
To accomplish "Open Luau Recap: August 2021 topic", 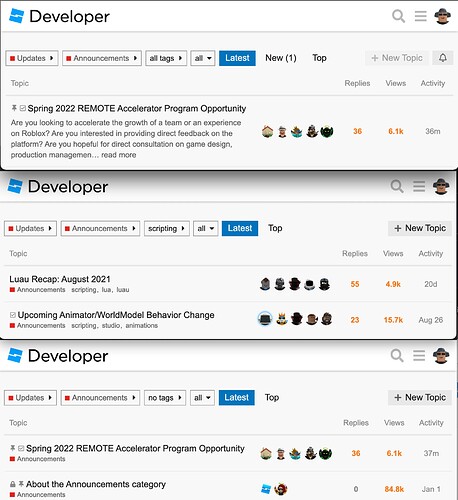I will pos(60,279).
